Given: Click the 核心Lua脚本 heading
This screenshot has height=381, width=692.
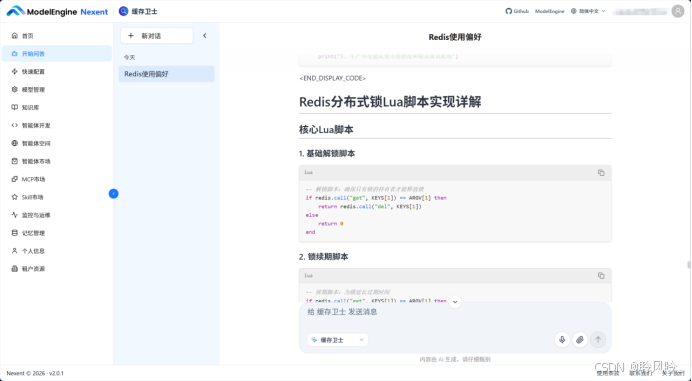Looking at the screenshot, I should tap(326, 130).
